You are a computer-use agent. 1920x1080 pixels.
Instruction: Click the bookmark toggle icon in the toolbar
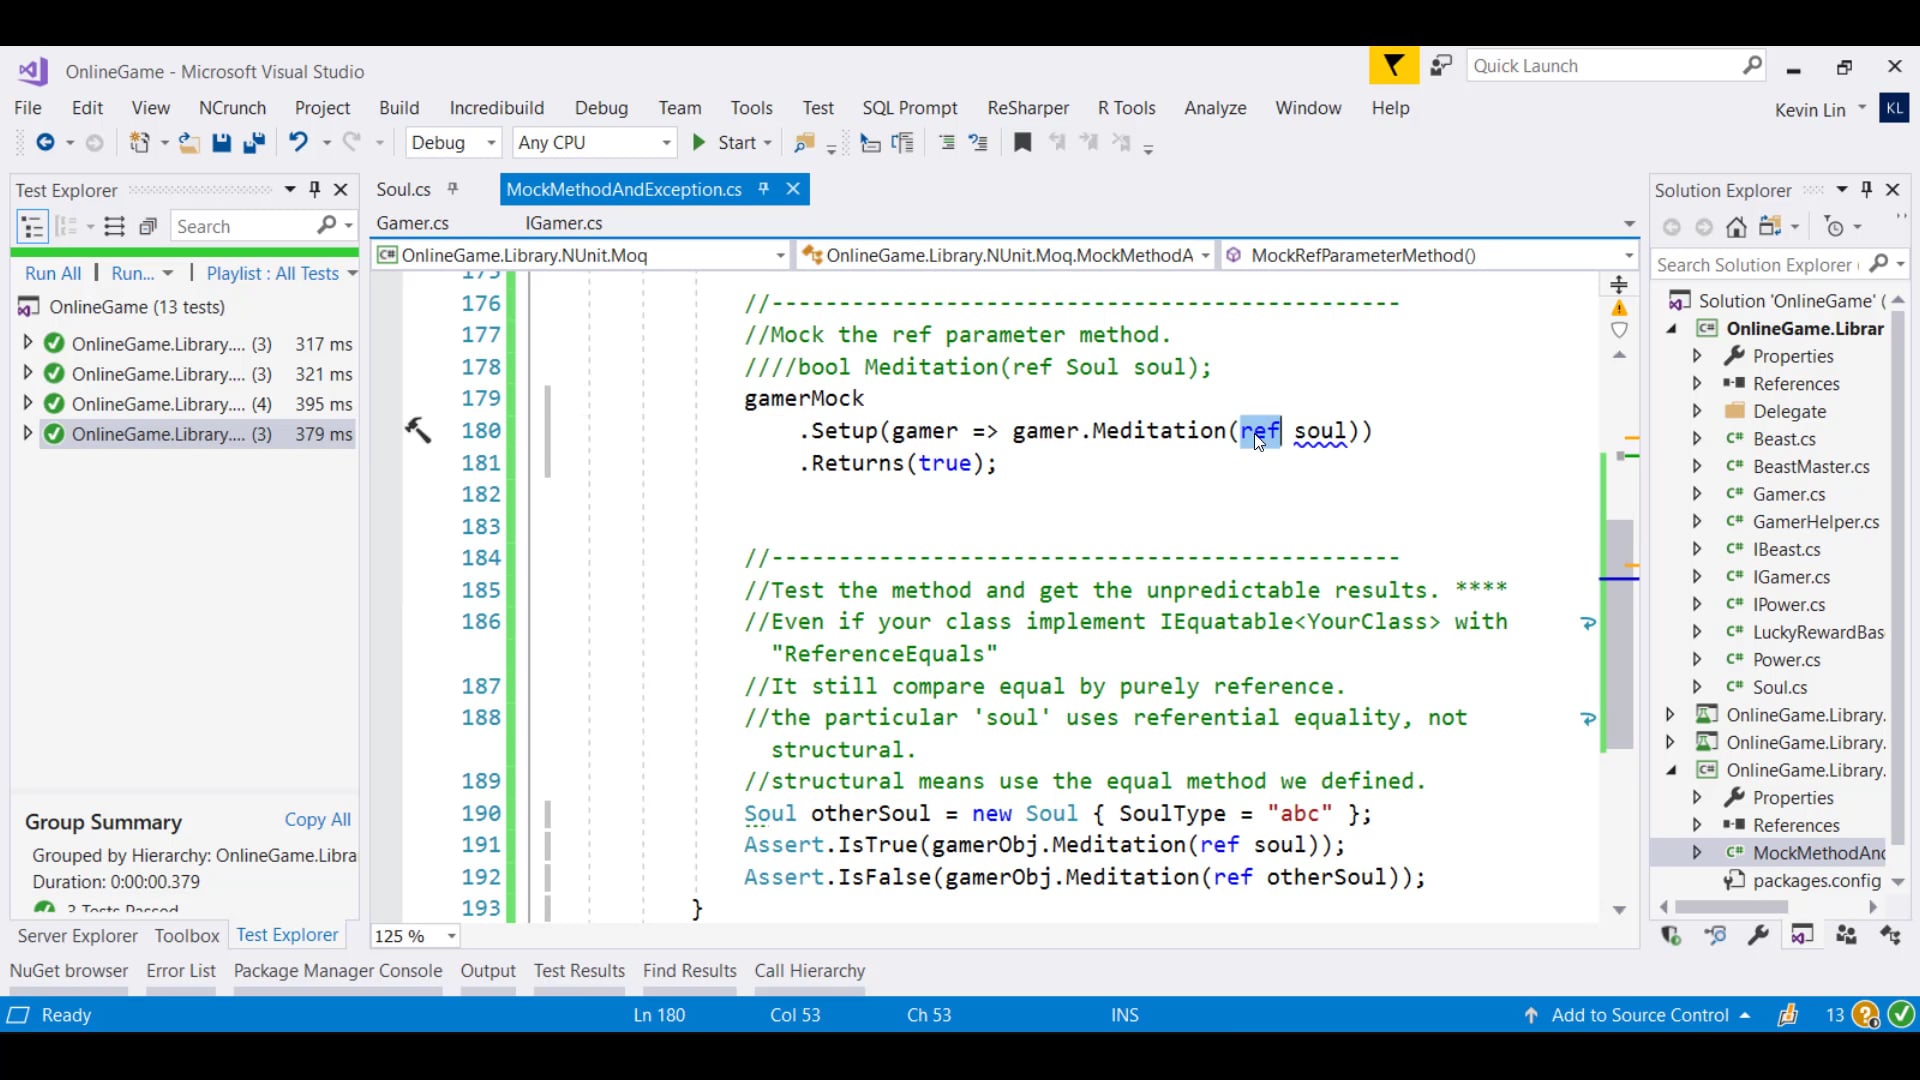tap(1022, 143)
